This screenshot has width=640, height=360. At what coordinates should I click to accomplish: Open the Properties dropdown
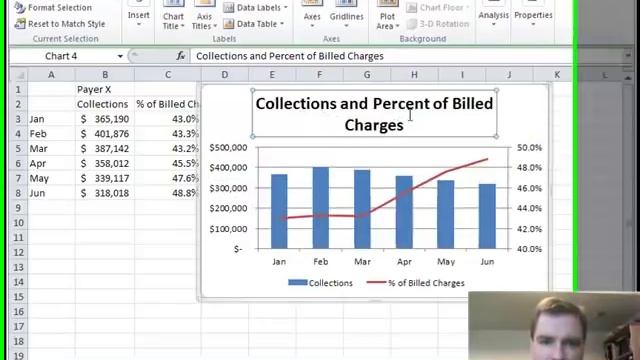click(533, 16)
